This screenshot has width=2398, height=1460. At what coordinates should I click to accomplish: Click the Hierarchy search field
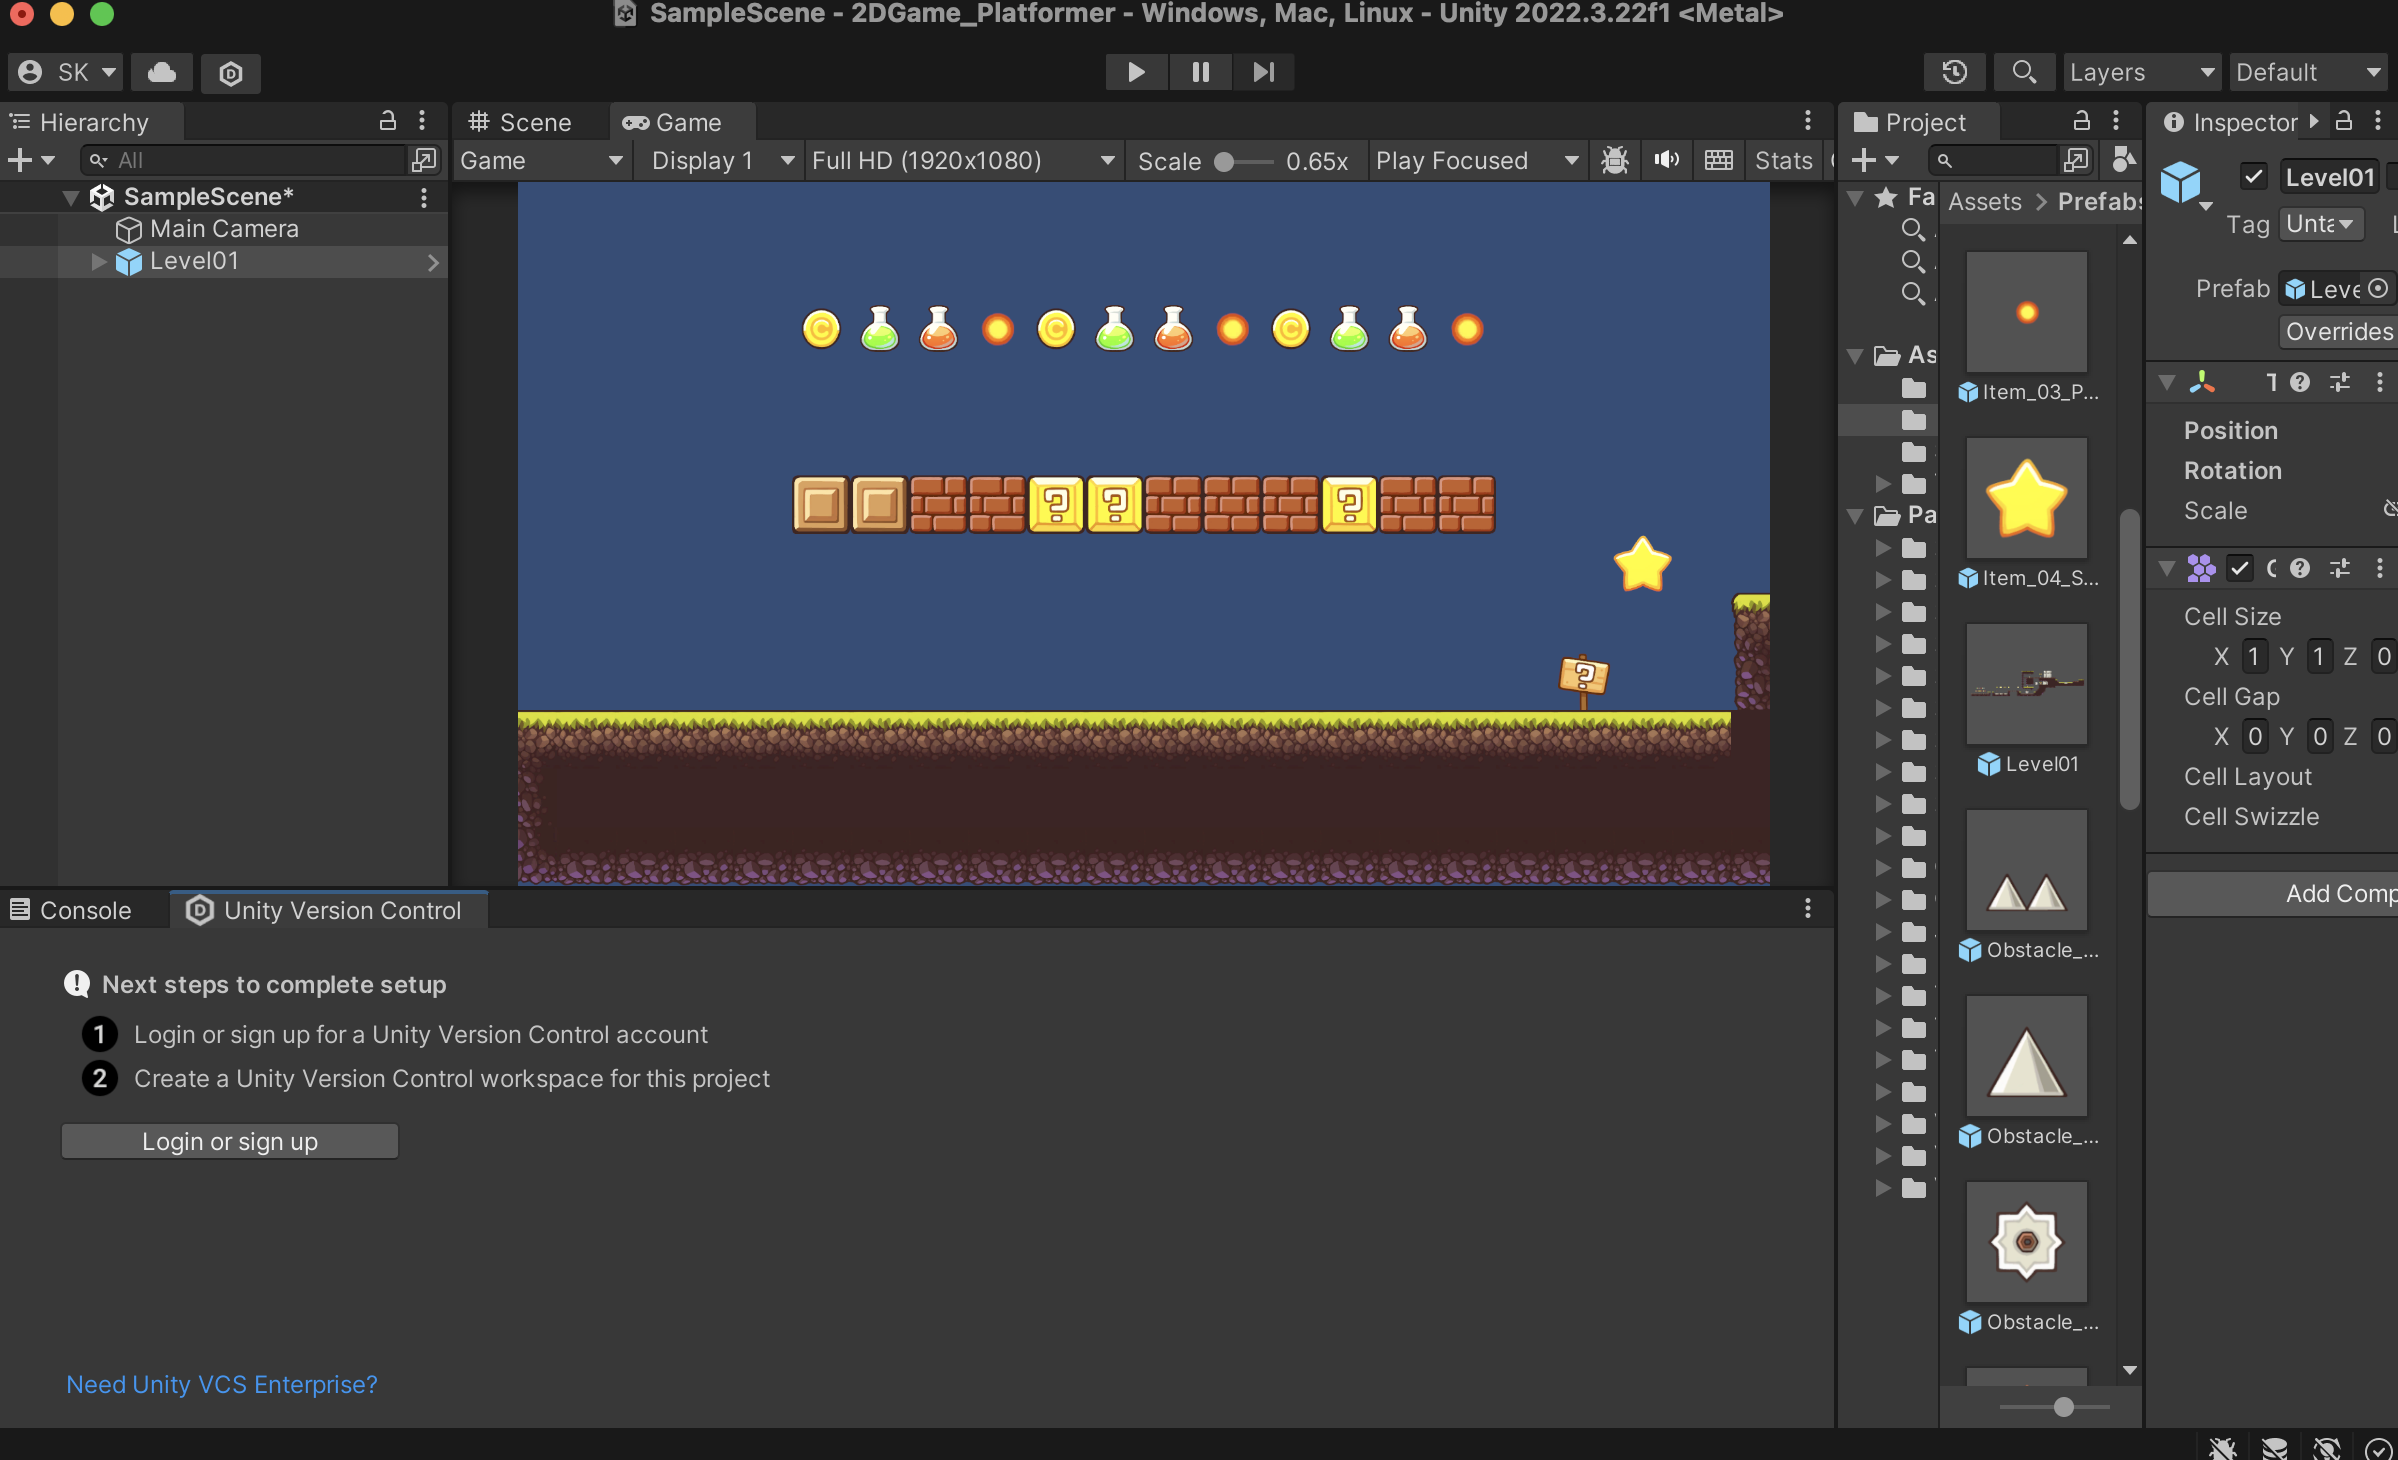point(245,160)
